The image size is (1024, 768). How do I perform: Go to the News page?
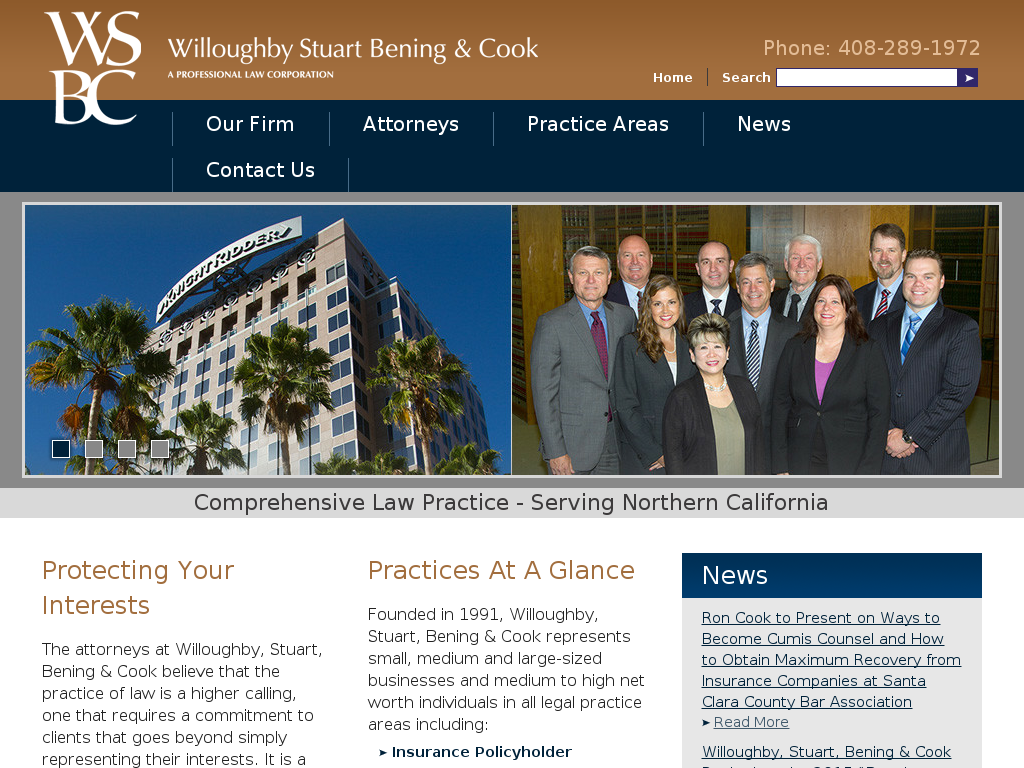pos(764,124)
